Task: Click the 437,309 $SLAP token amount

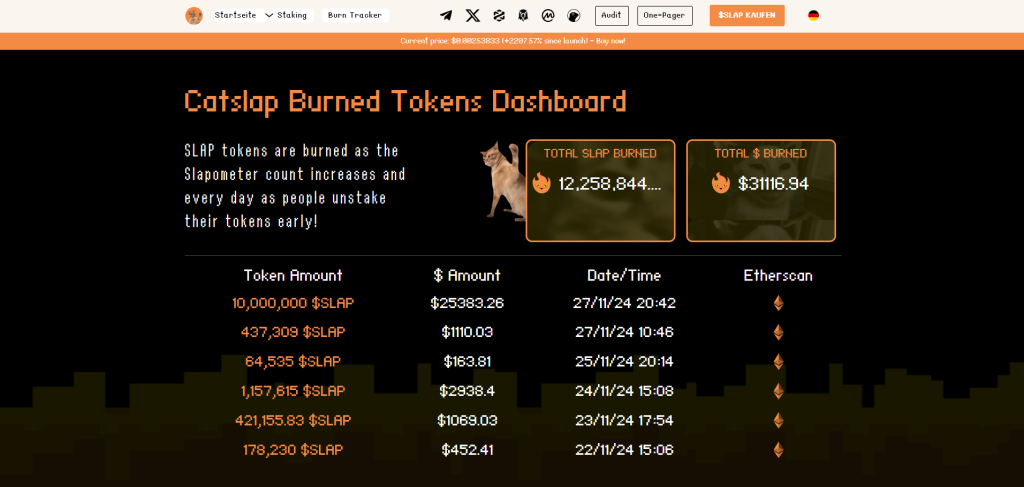Action: (293, 332)
